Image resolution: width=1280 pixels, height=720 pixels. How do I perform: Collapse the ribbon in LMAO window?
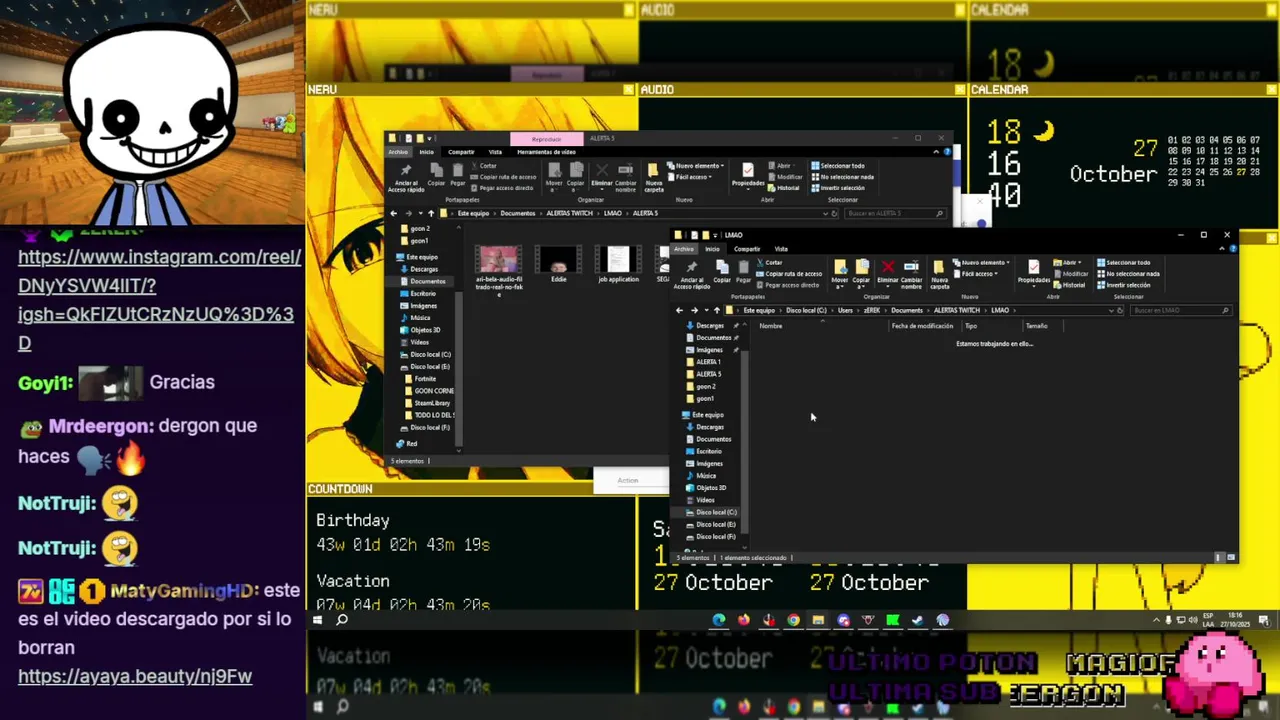pyautogui.click(x=1222, y=248)
